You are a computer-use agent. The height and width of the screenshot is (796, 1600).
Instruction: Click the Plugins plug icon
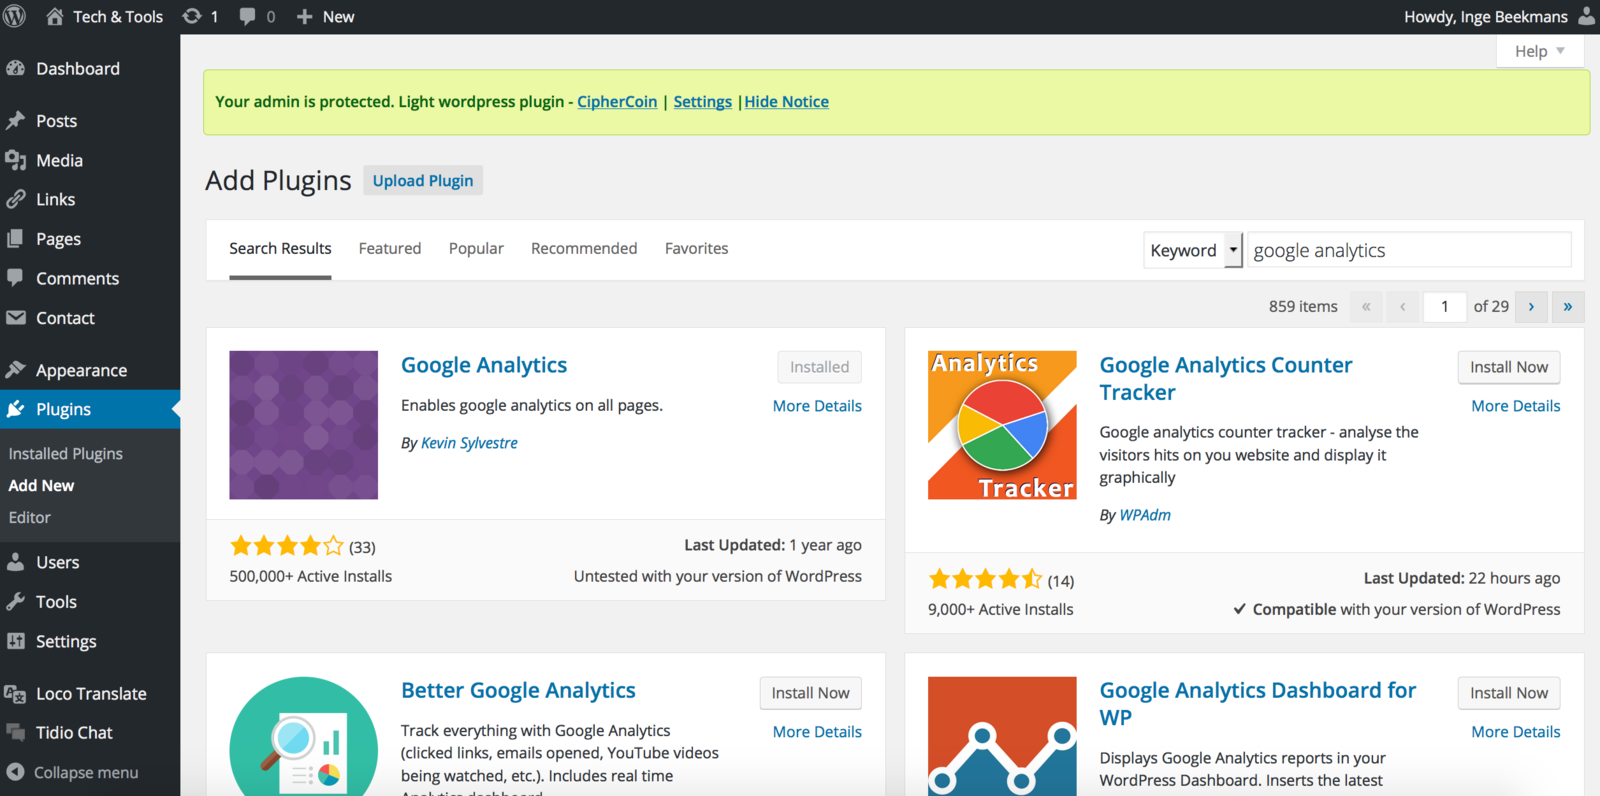coord(15,409)
